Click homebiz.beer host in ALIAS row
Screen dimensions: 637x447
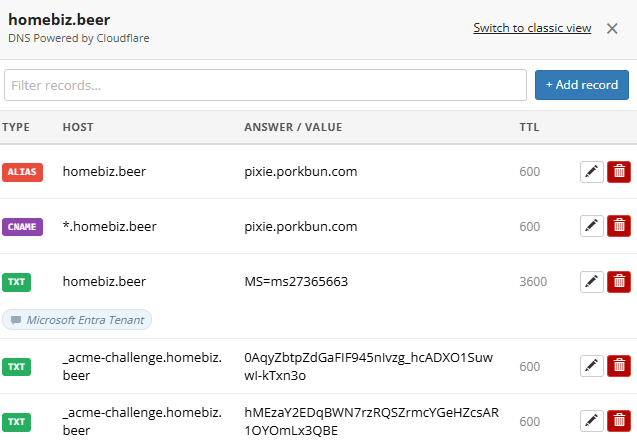point(104,171)
